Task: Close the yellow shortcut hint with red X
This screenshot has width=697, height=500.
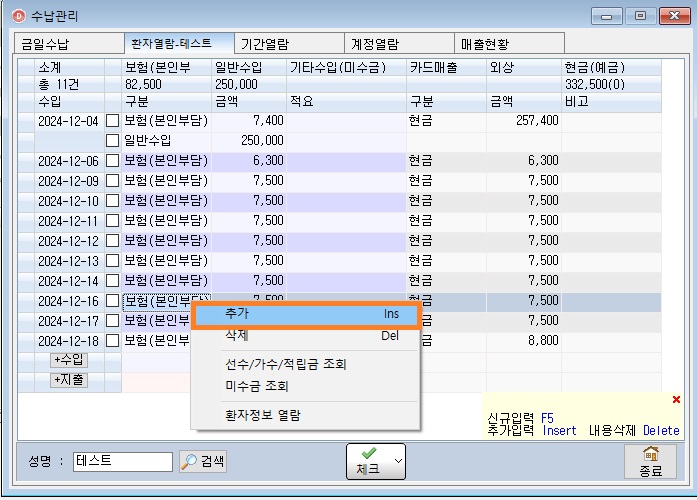Action: 676,400
